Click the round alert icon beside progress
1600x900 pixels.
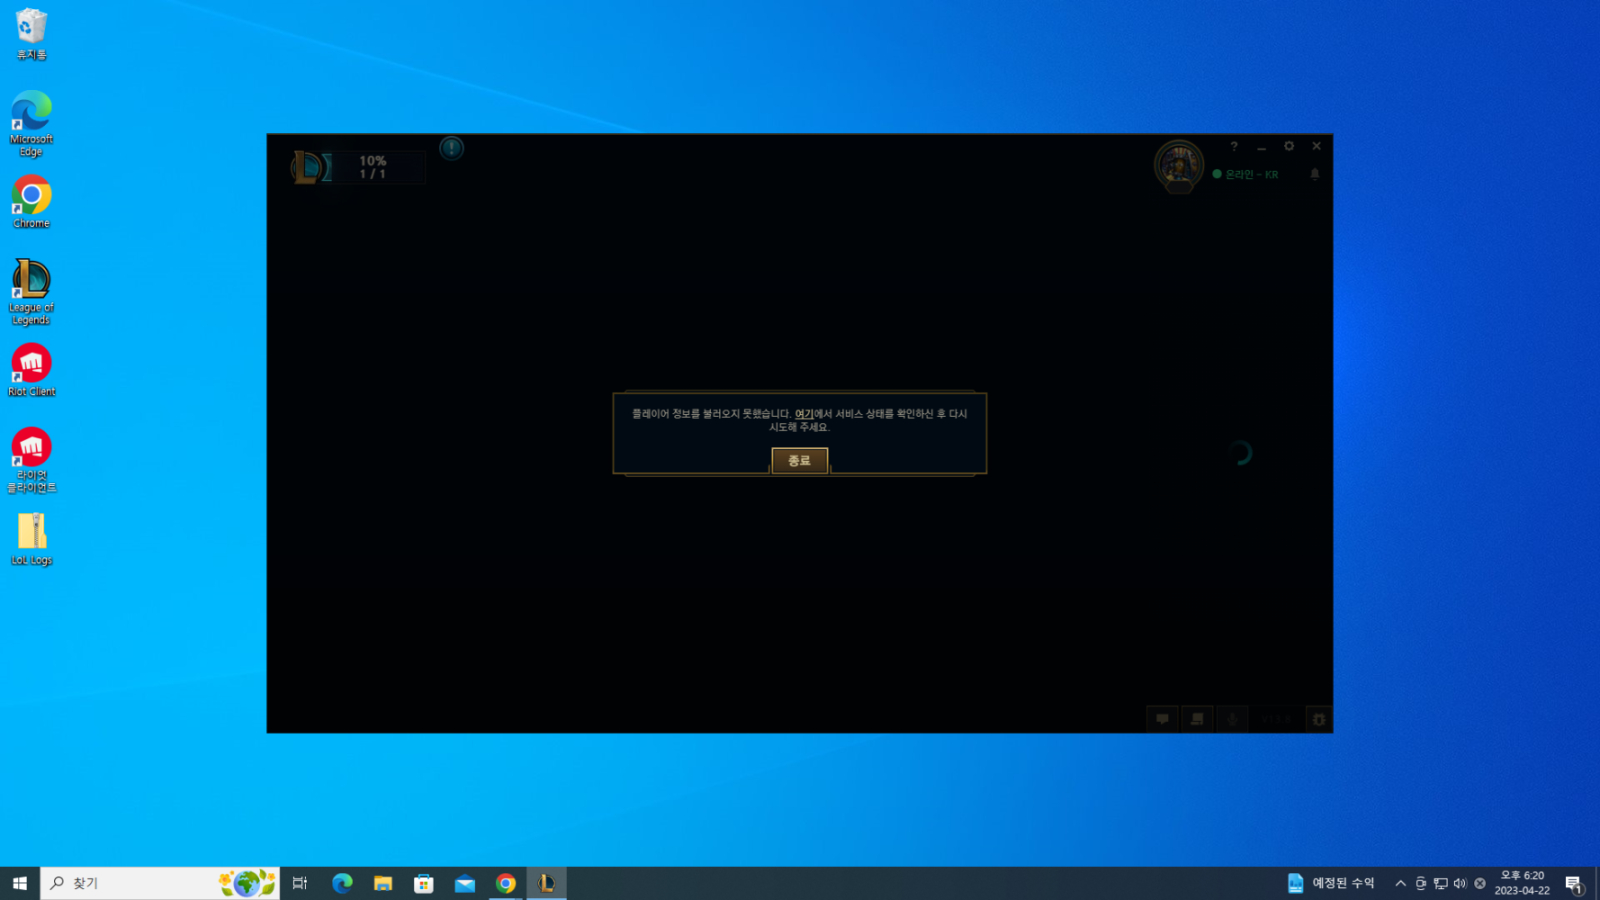[452, 148]
